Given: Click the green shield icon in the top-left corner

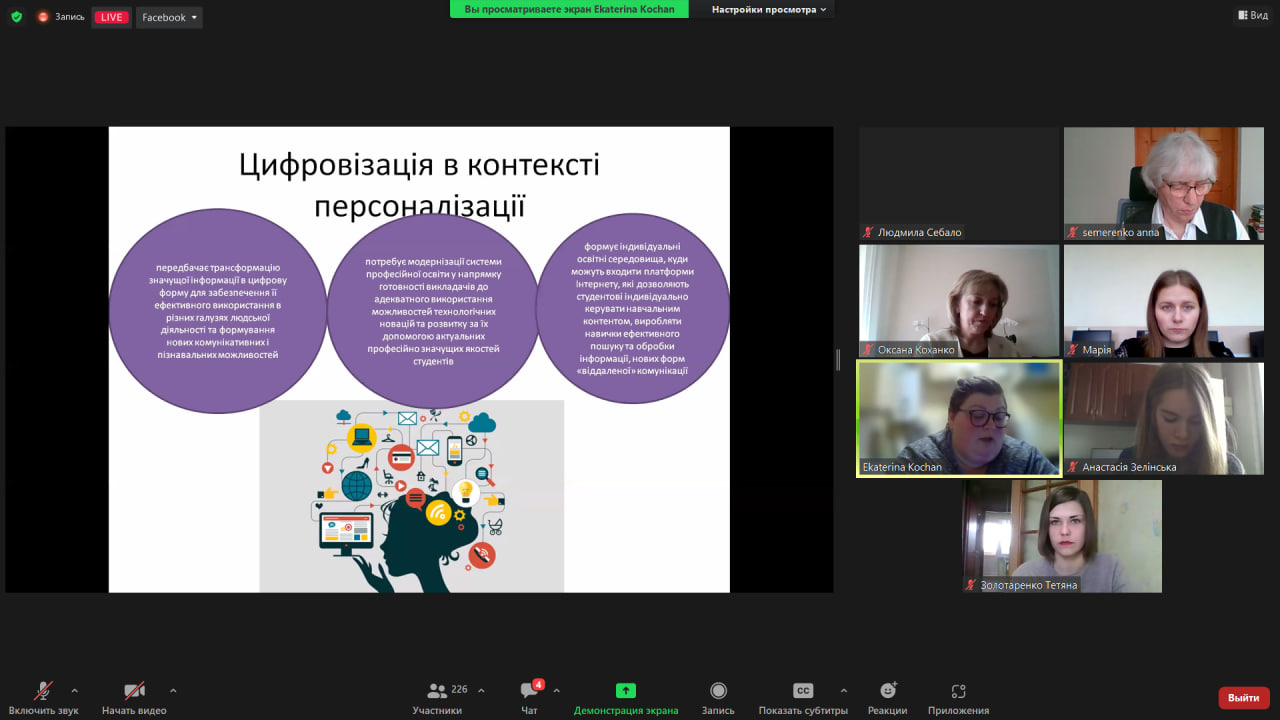Looking at the screenshot, I should click(14, 15).
